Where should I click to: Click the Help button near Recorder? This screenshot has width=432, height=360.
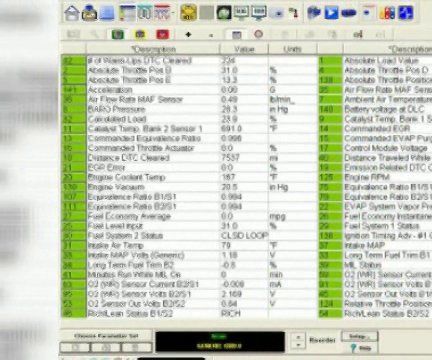361,348
